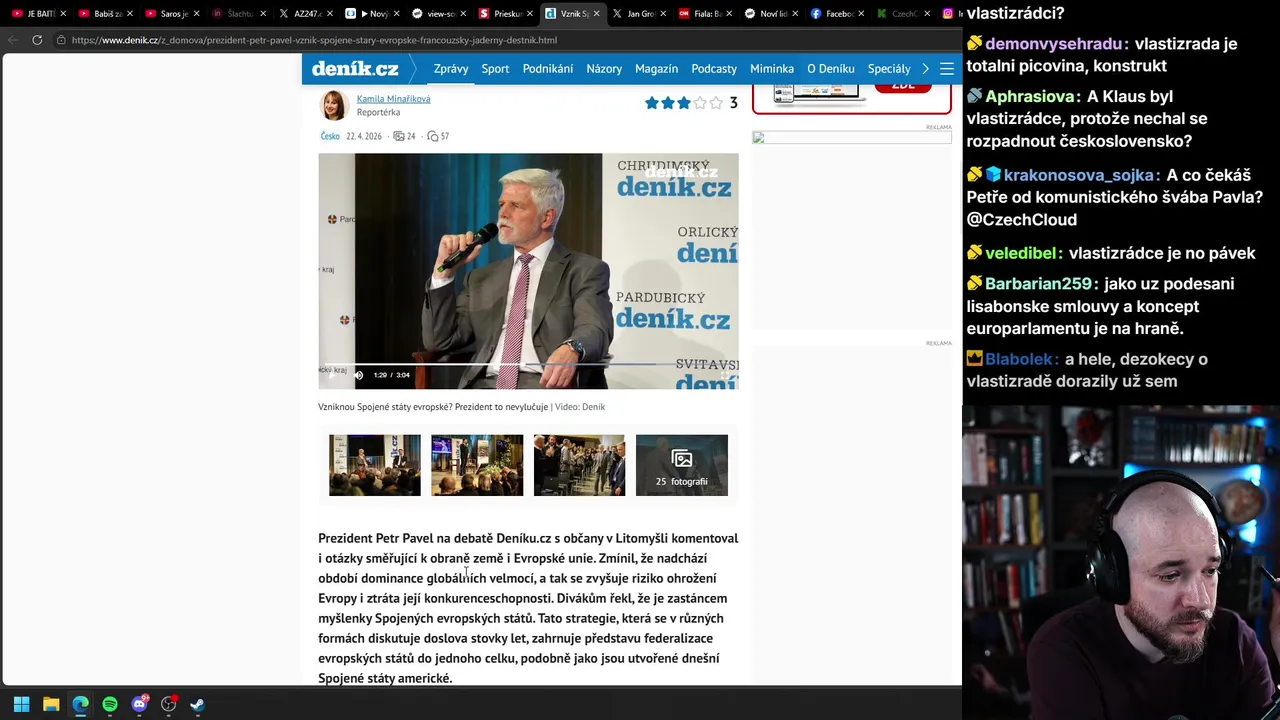Viewport: 1280px width, 720px height.
Task: Click Kamila Minaříková's author photo
Action: pos(334,105)
